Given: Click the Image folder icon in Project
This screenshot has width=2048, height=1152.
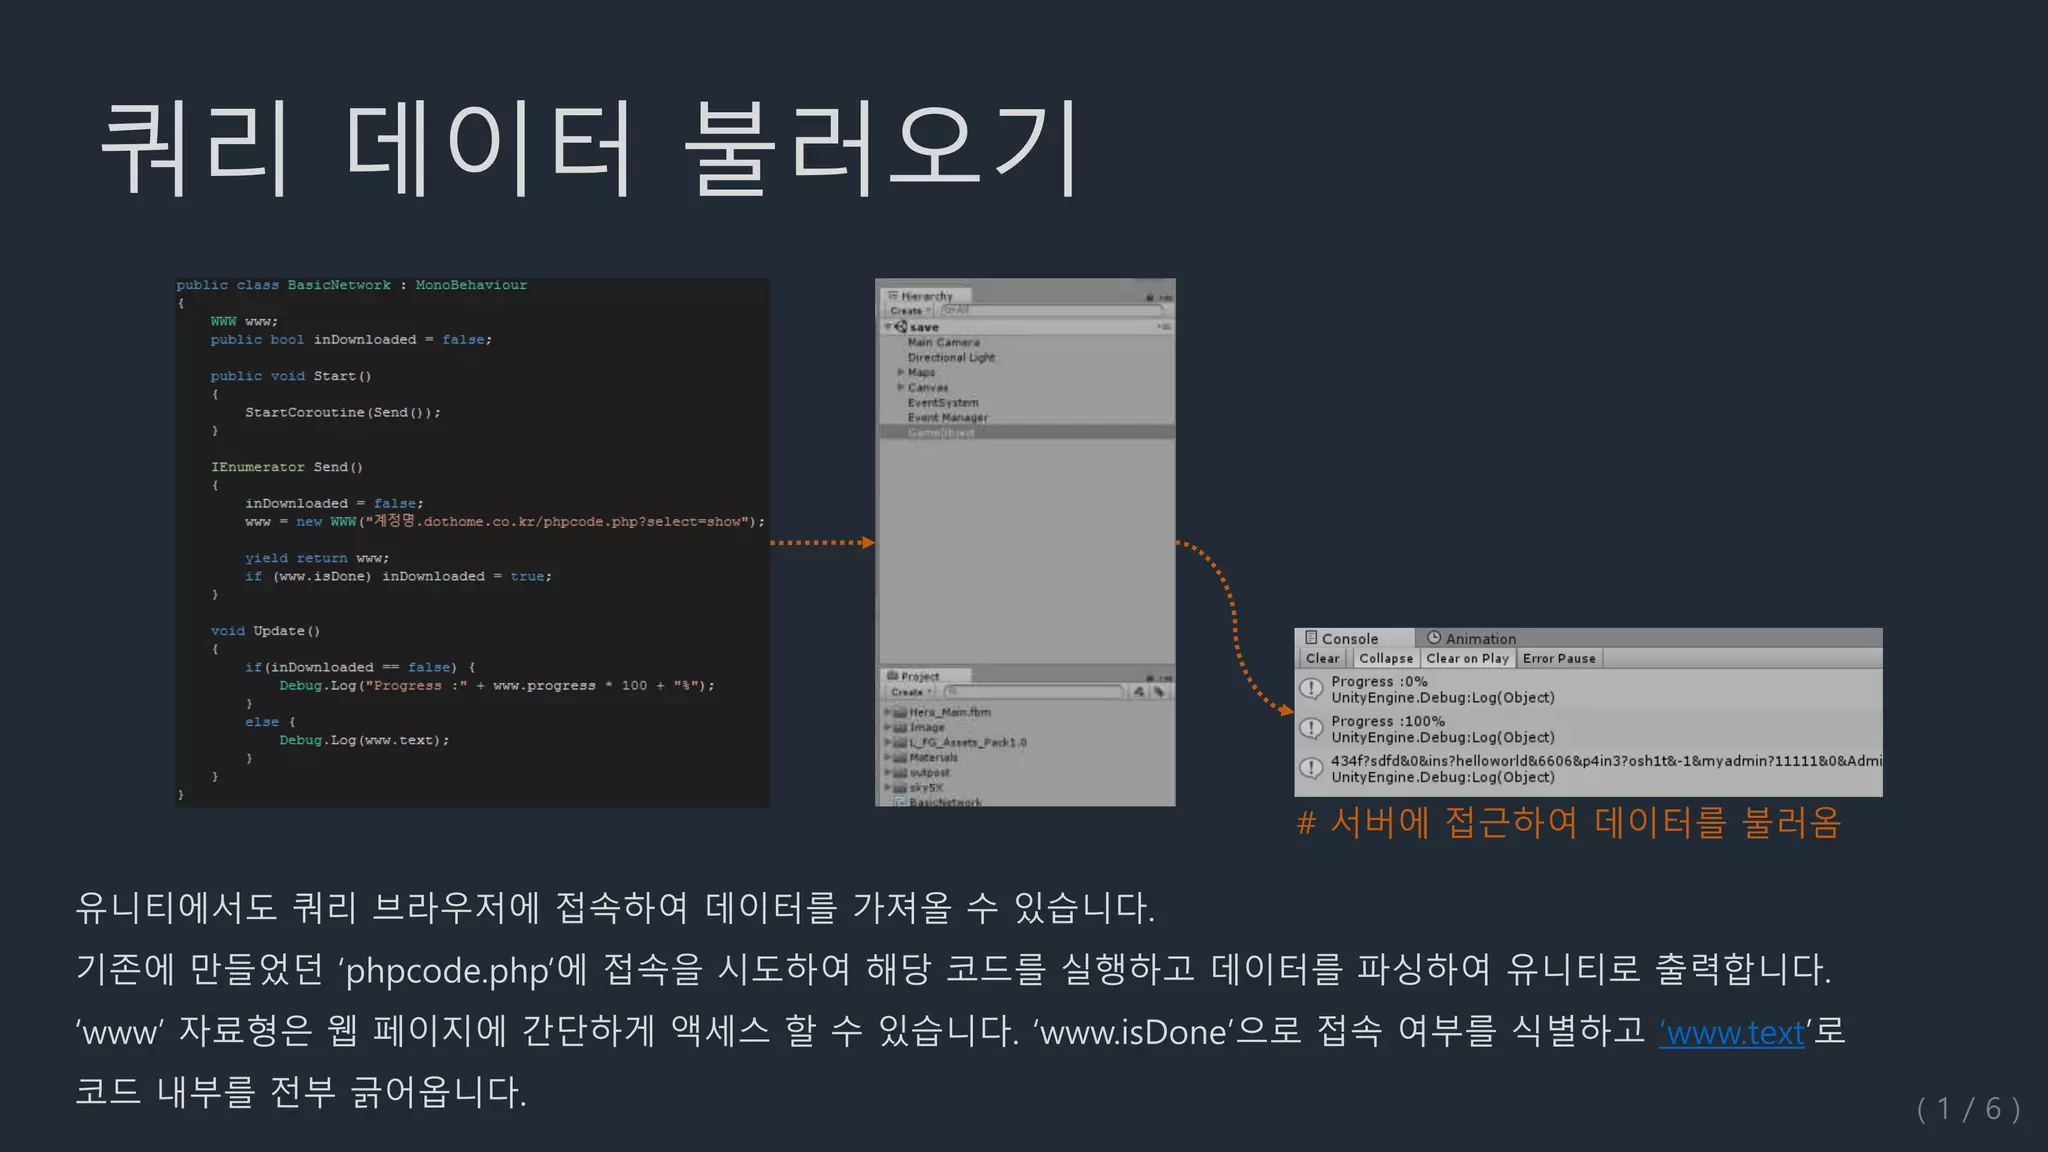Looking at the screenshot, I should (900, 727).
